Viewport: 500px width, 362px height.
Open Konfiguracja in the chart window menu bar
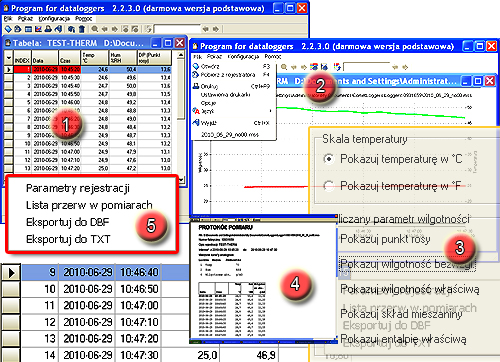243,56
